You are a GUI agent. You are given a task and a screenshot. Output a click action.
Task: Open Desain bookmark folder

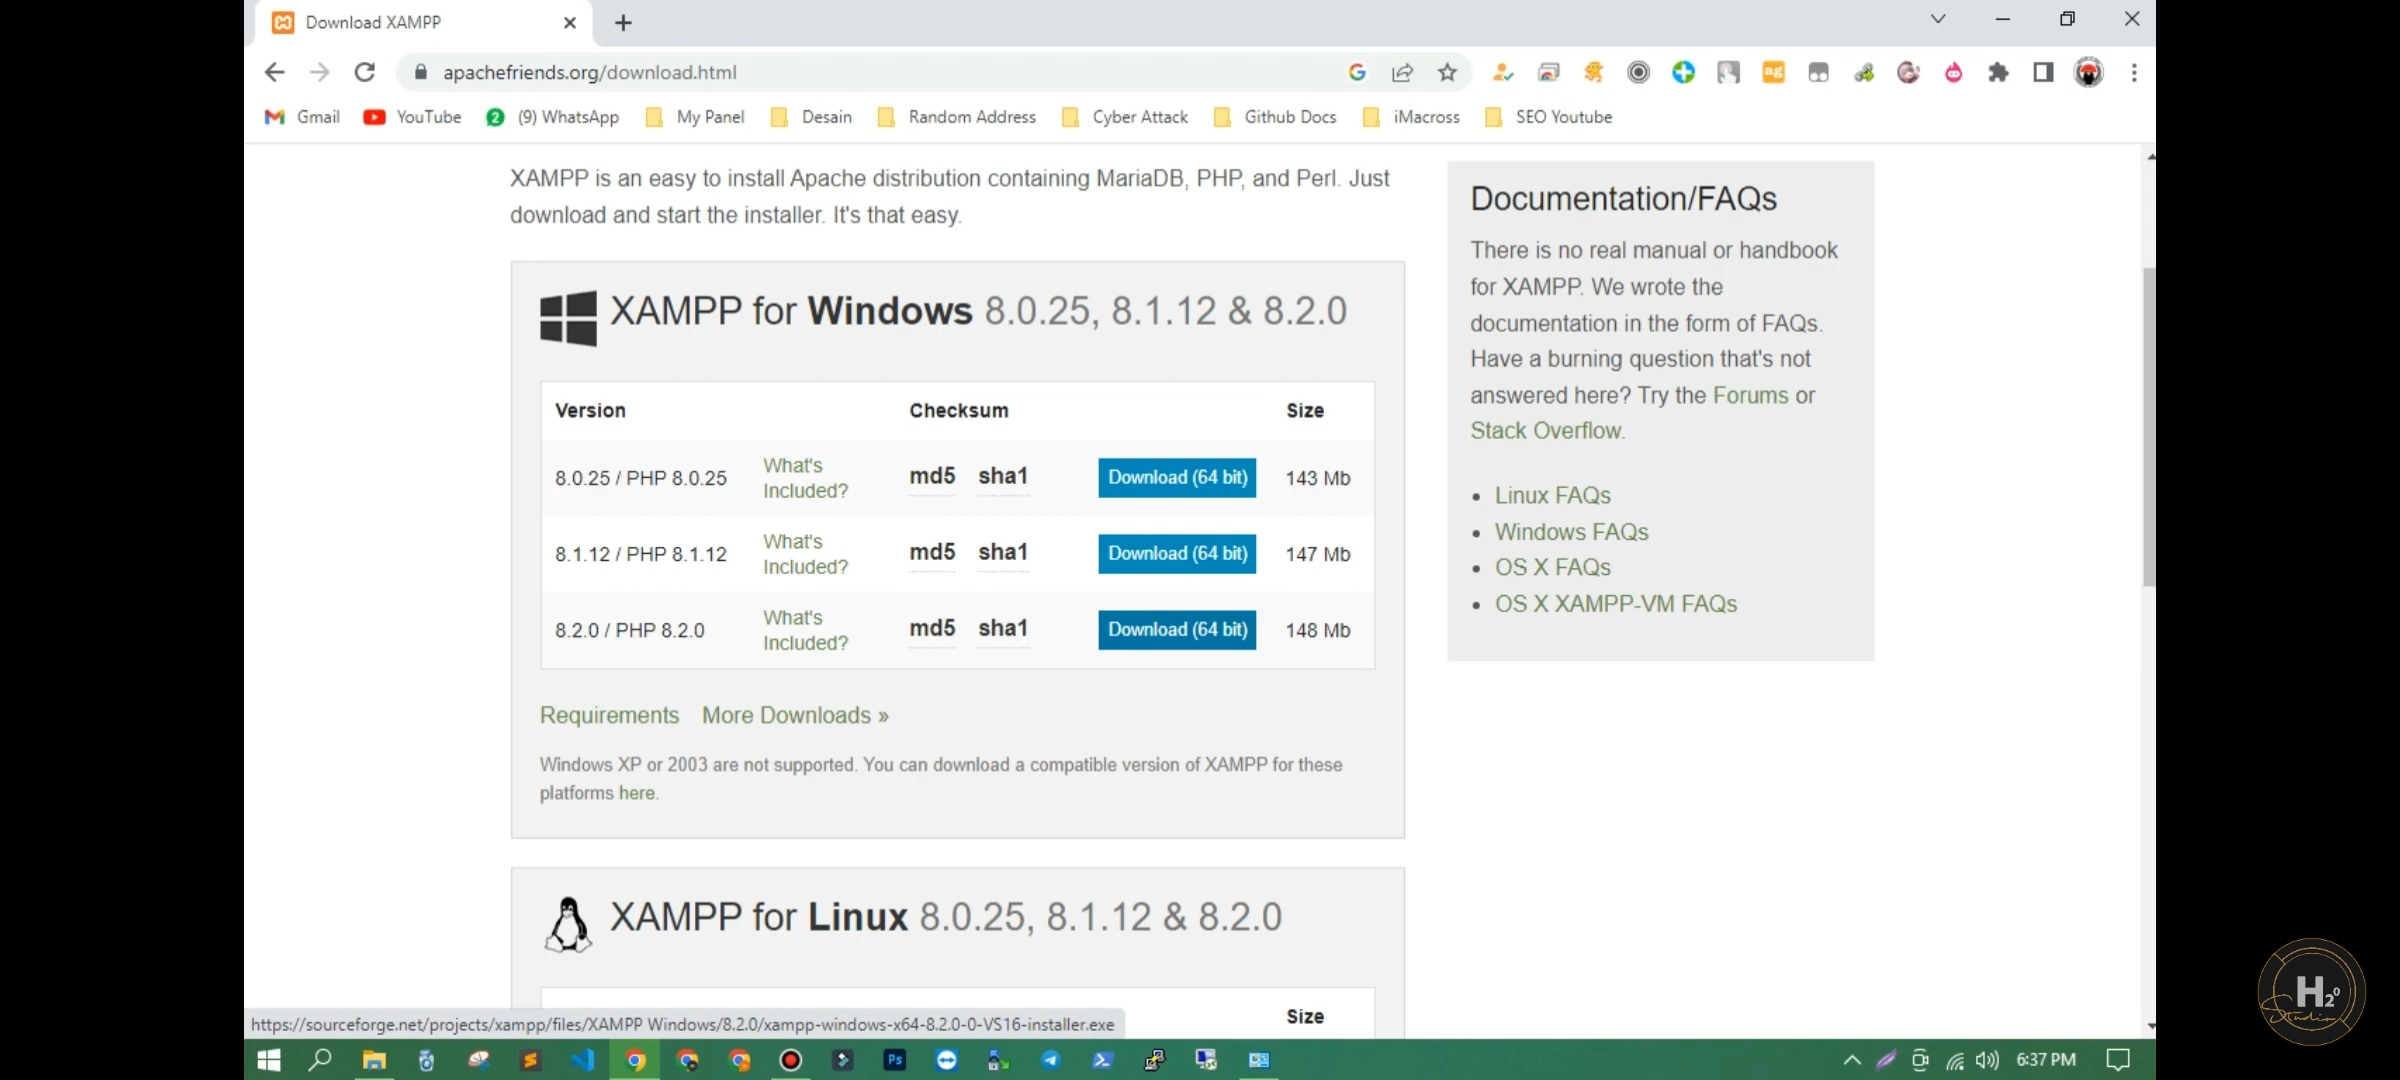(x=811, y=117)
